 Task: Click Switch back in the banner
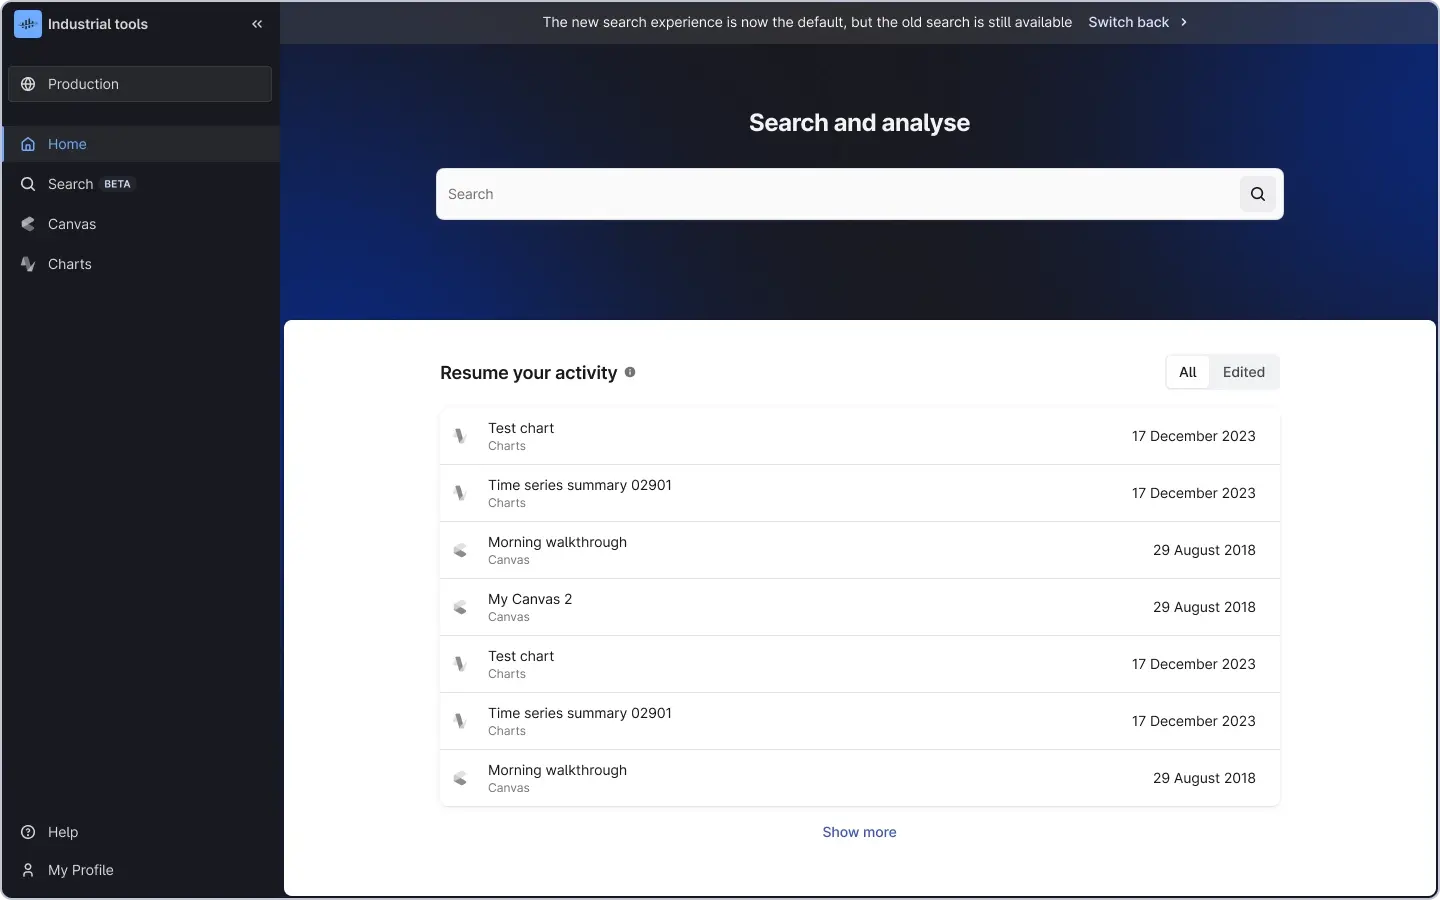[x=1128, y=22]
